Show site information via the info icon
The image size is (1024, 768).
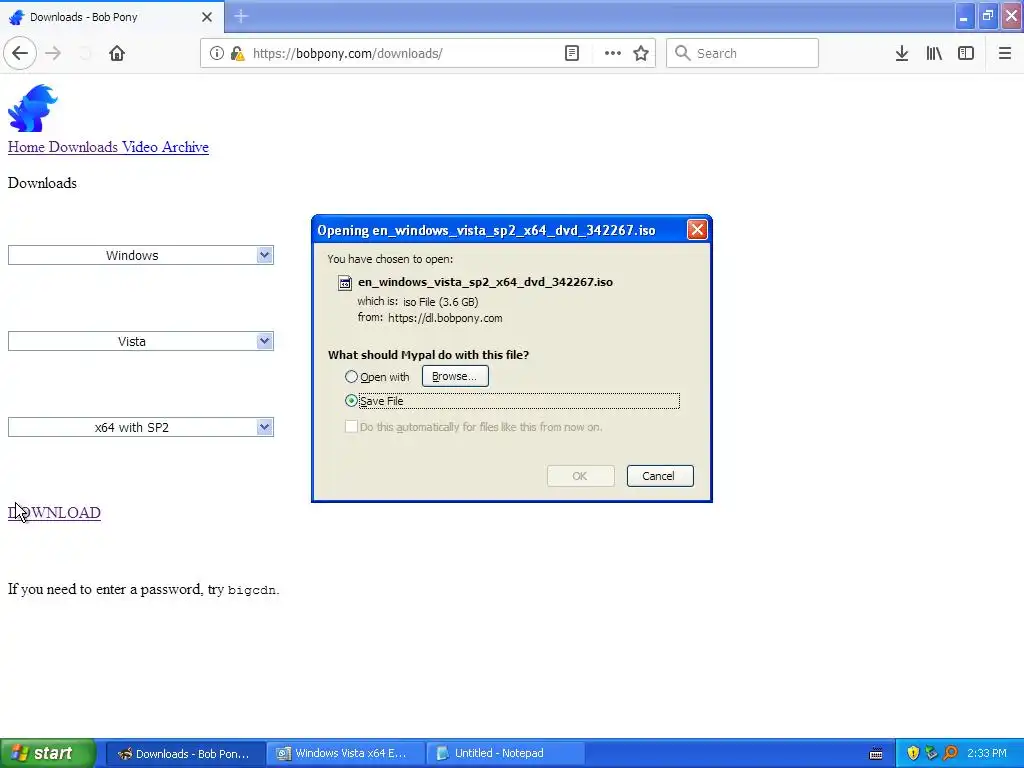pos(216,53)
